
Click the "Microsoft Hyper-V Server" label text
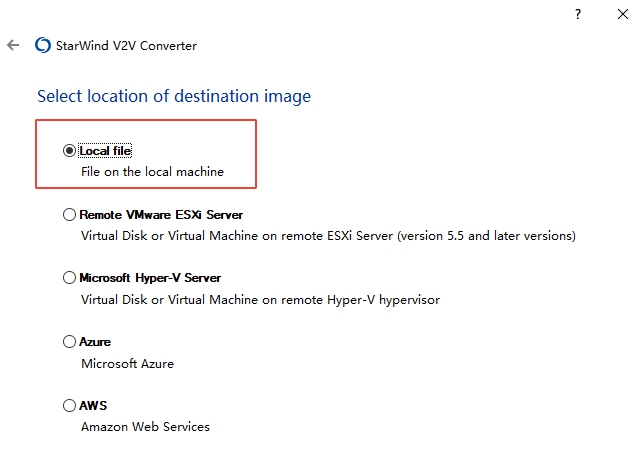(x=150, y=278)
